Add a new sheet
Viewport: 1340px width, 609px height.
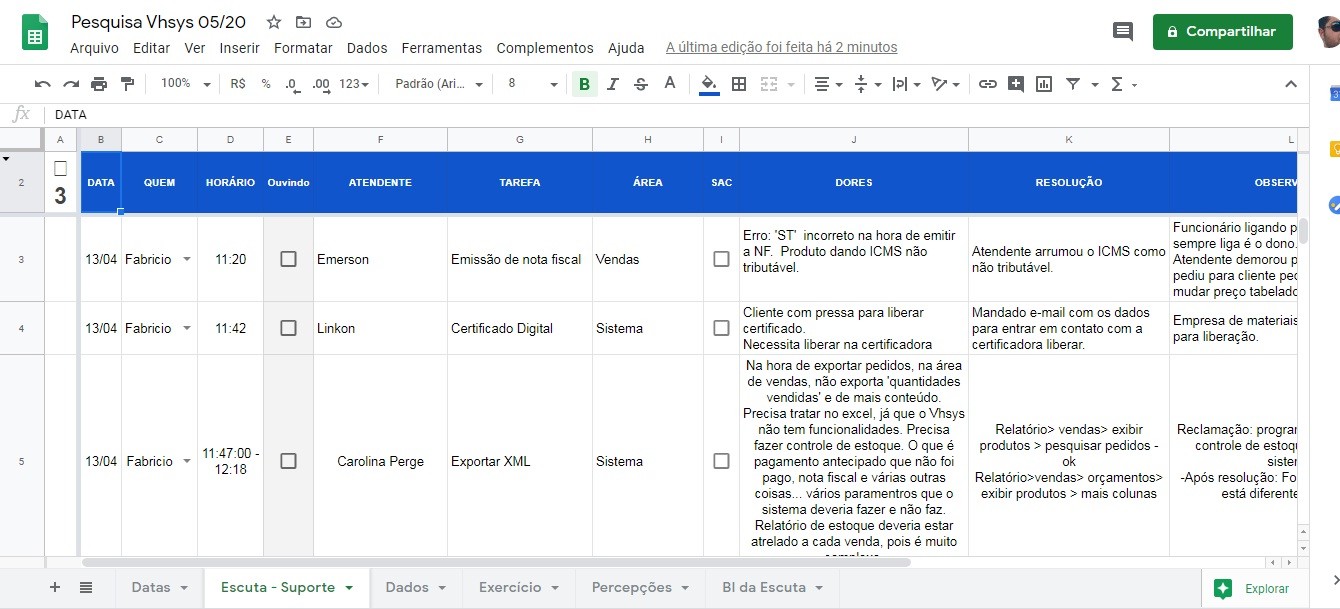(55, 588)
